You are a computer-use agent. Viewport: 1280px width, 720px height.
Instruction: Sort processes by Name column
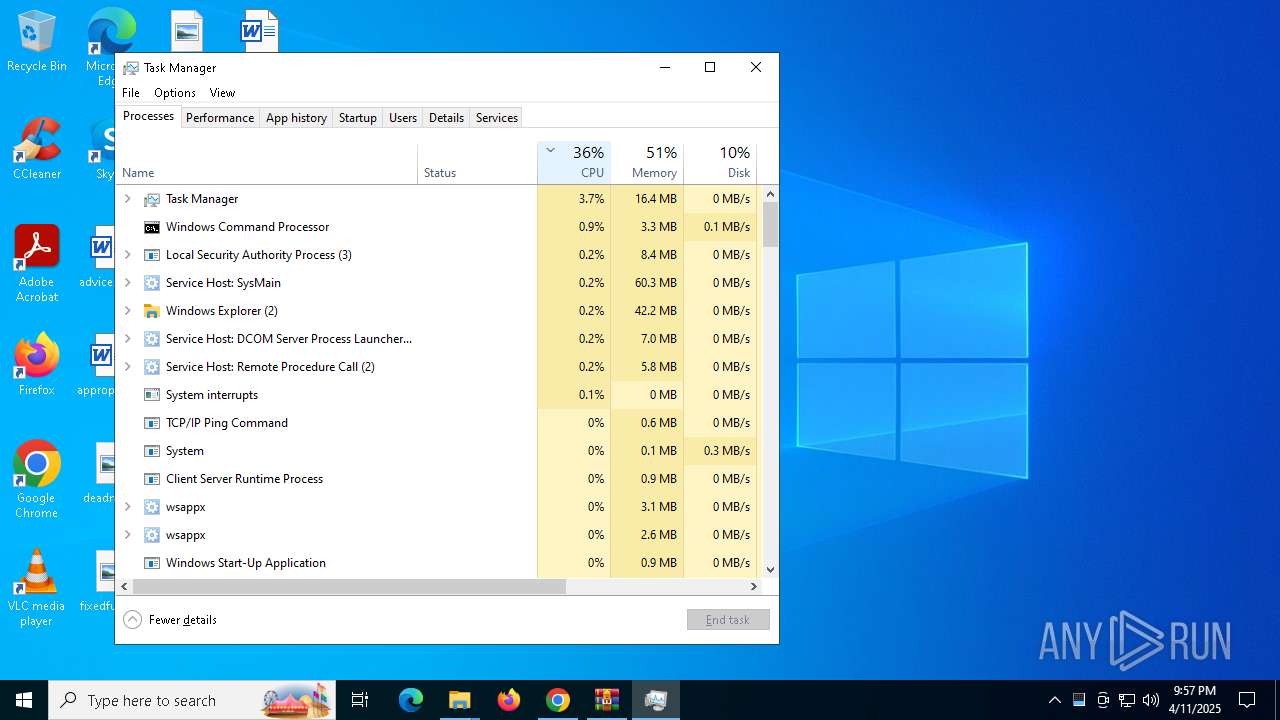point(267,163)
